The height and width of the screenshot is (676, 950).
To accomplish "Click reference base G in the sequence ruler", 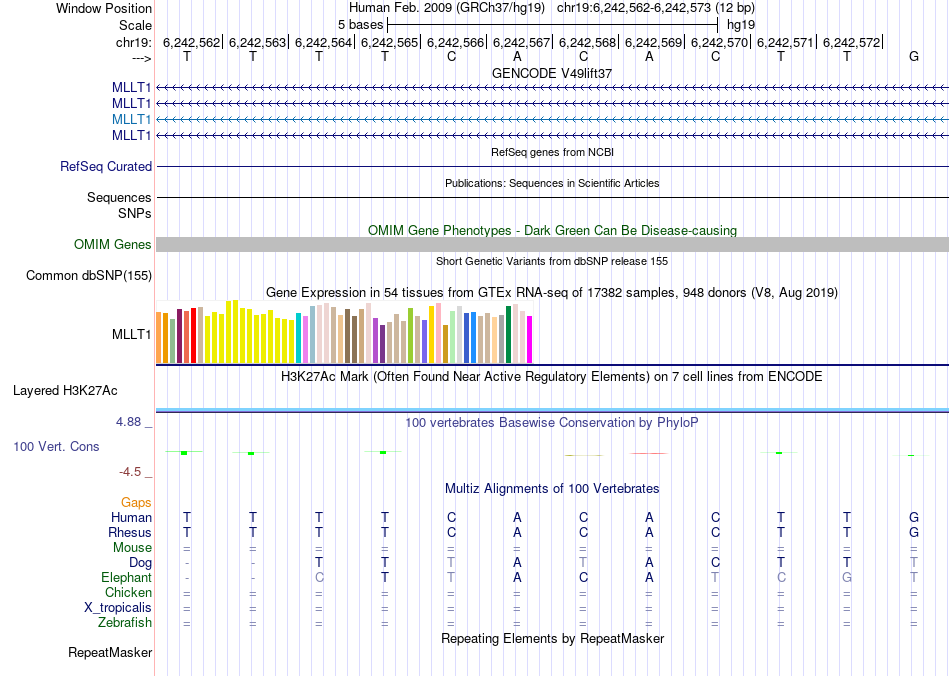I will click(x=914, y=57).
